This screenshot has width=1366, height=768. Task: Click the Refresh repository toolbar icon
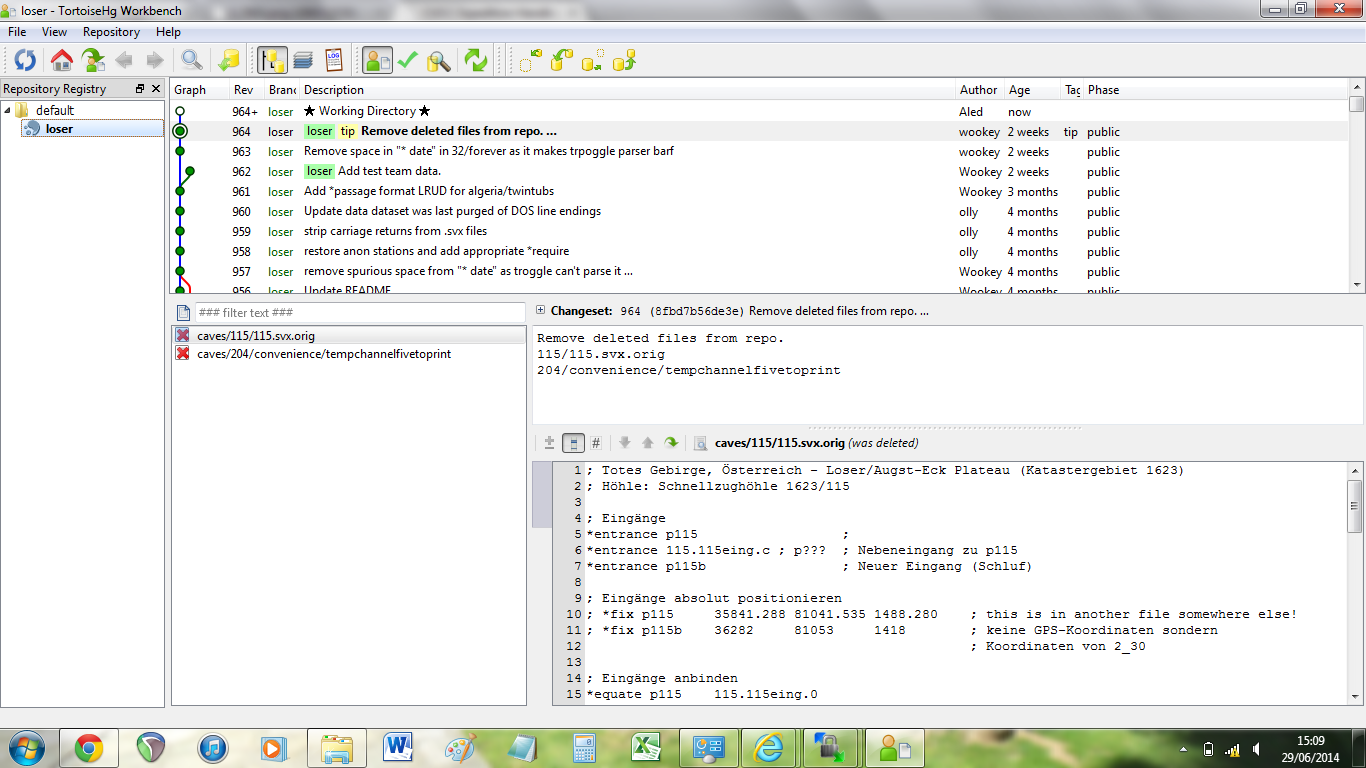[25, 60]
